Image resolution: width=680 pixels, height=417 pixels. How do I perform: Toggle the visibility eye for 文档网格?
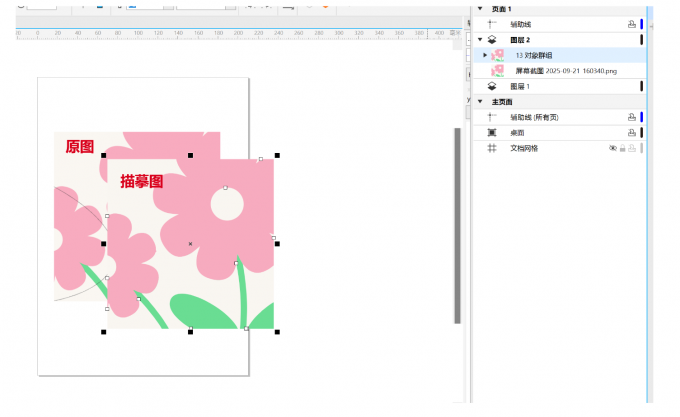coord(614,148)
